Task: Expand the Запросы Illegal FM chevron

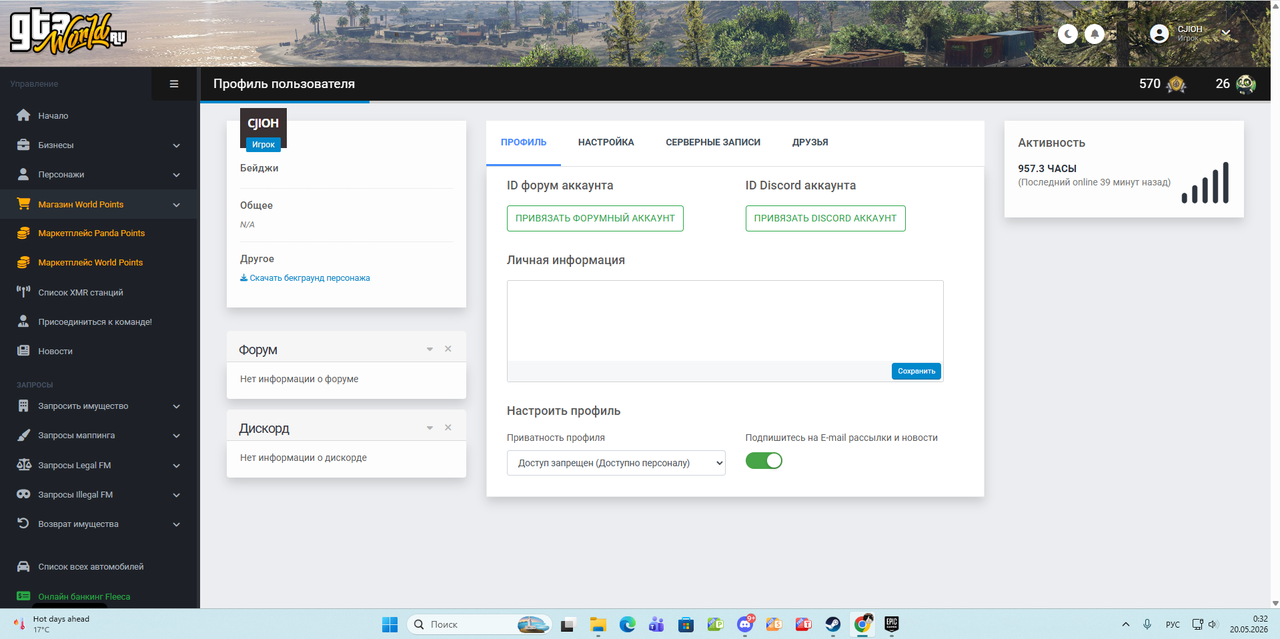Action: point(177,495)
